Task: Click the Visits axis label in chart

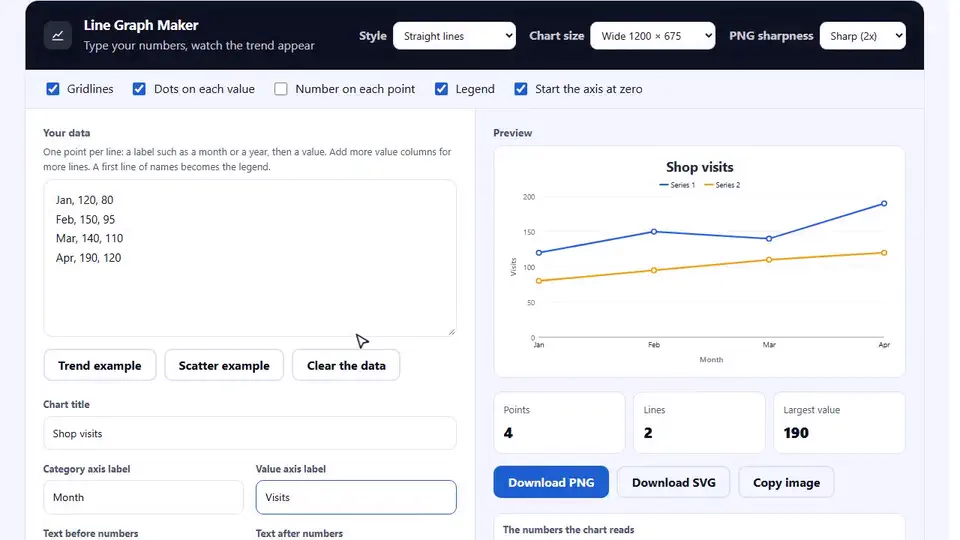Action: click(513, 267)
